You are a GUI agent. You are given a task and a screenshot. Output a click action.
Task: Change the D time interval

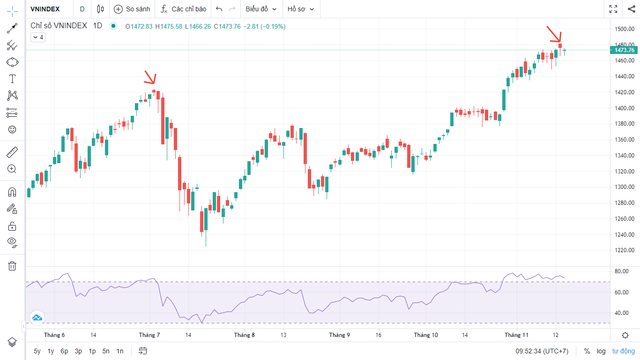tap(82, 9)
